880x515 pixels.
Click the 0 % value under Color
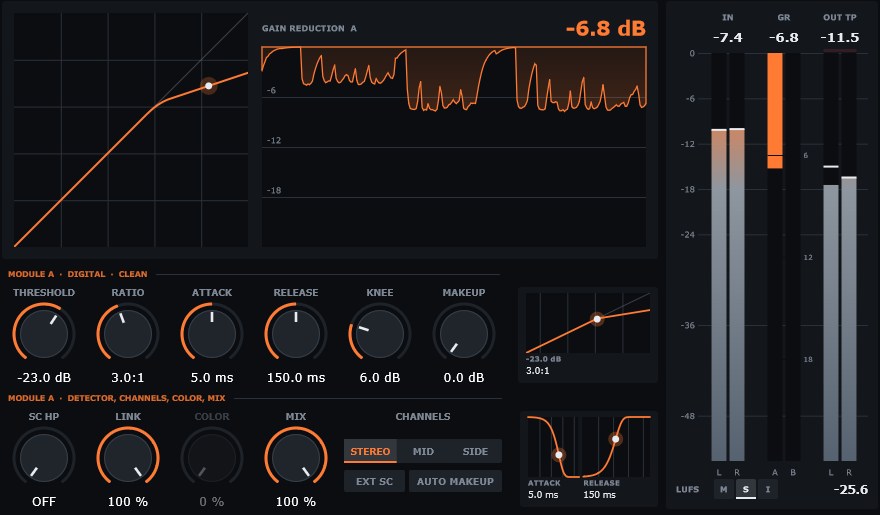212,502
